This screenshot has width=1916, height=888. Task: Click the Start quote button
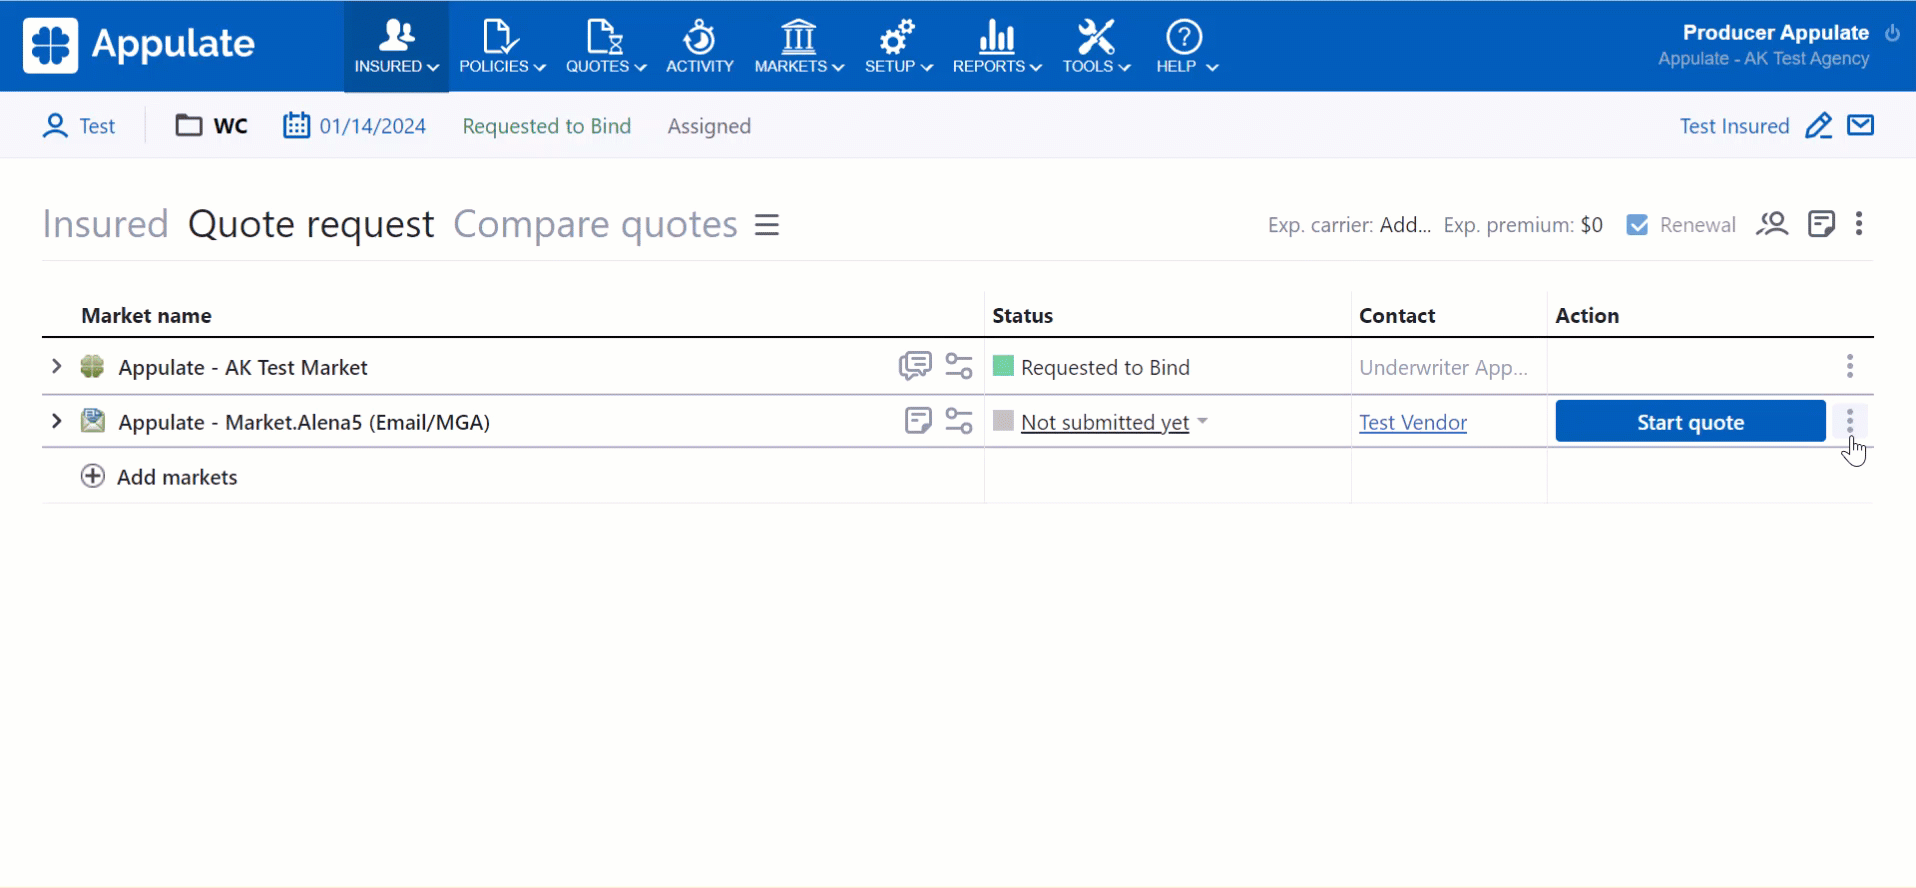click(1690, 422)
